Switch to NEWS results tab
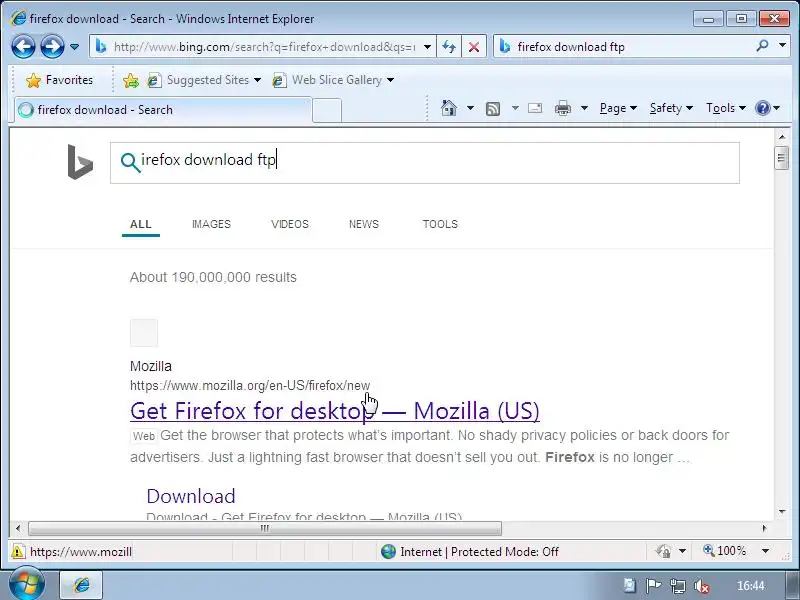Viewport: 800px width, 600px height. point(364,224)
